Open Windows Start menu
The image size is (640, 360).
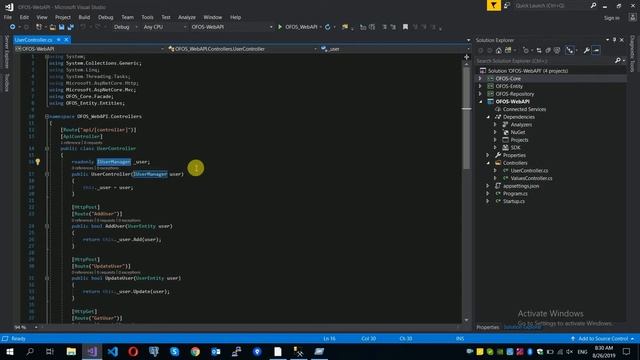(9, 351)
